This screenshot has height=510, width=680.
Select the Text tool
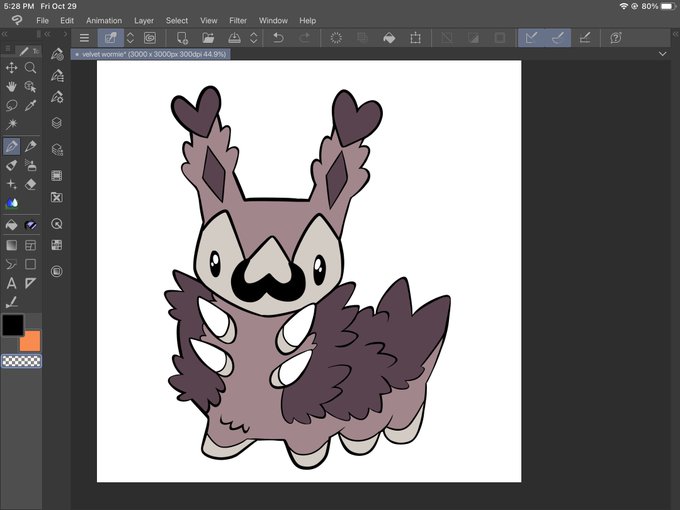pyautogui.click(x=12, y=283)
